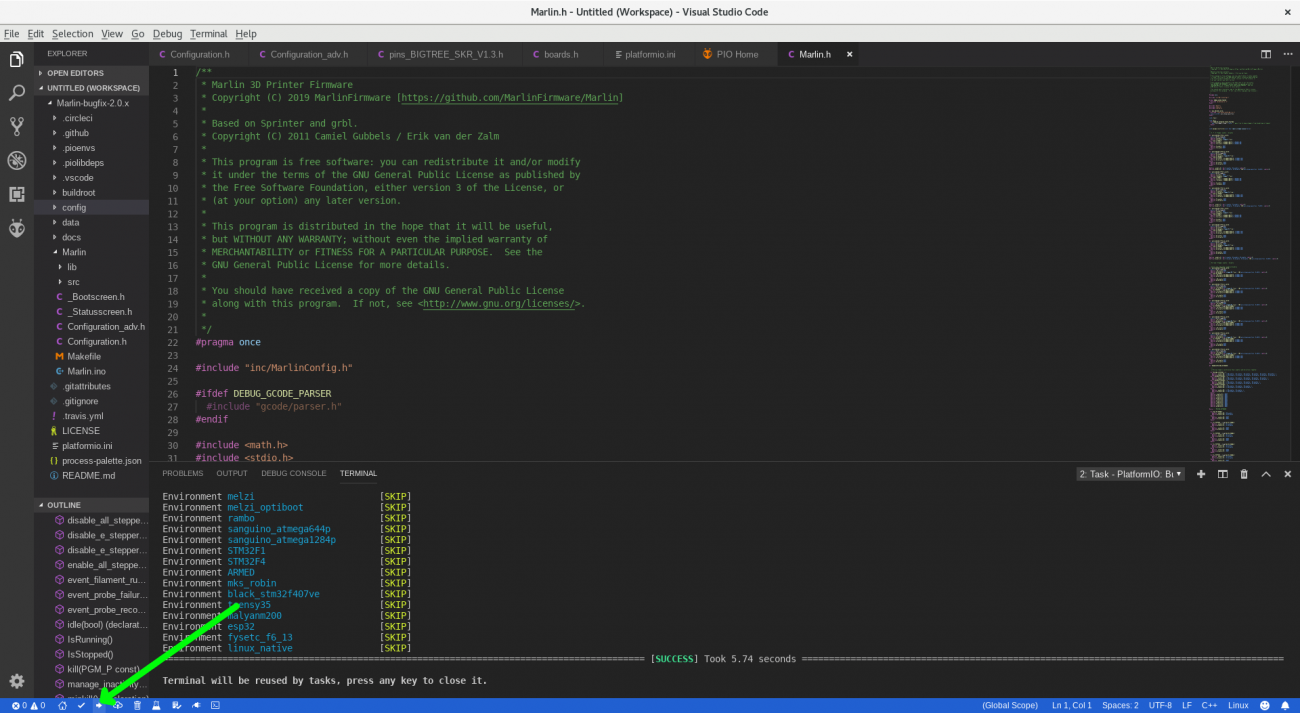Click the PlatformIO Test flask icon
Image resolution: width=1300 pixels, height=713 pixels.
click(x=156, y=705)
